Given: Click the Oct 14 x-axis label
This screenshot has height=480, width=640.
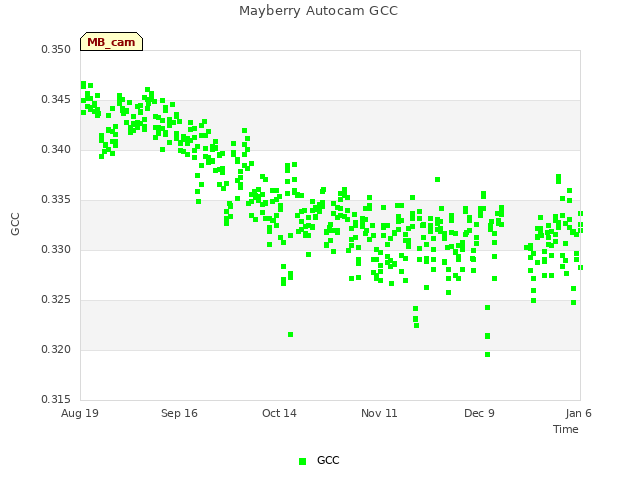Looking at the screenshot, I should 279,413.
